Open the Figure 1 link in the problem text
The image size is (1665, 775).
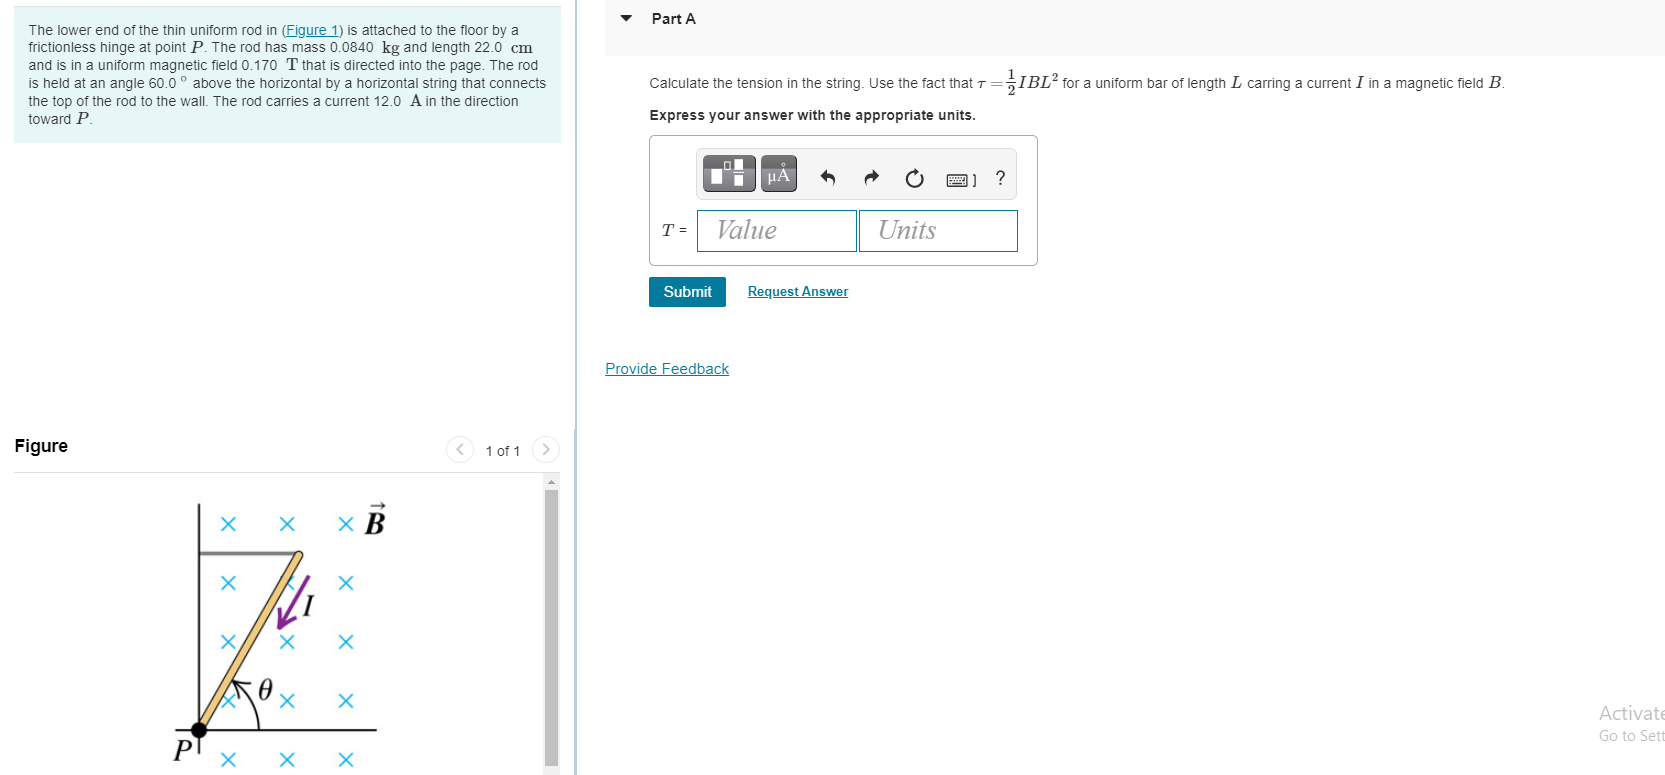[x=312, y=30]
